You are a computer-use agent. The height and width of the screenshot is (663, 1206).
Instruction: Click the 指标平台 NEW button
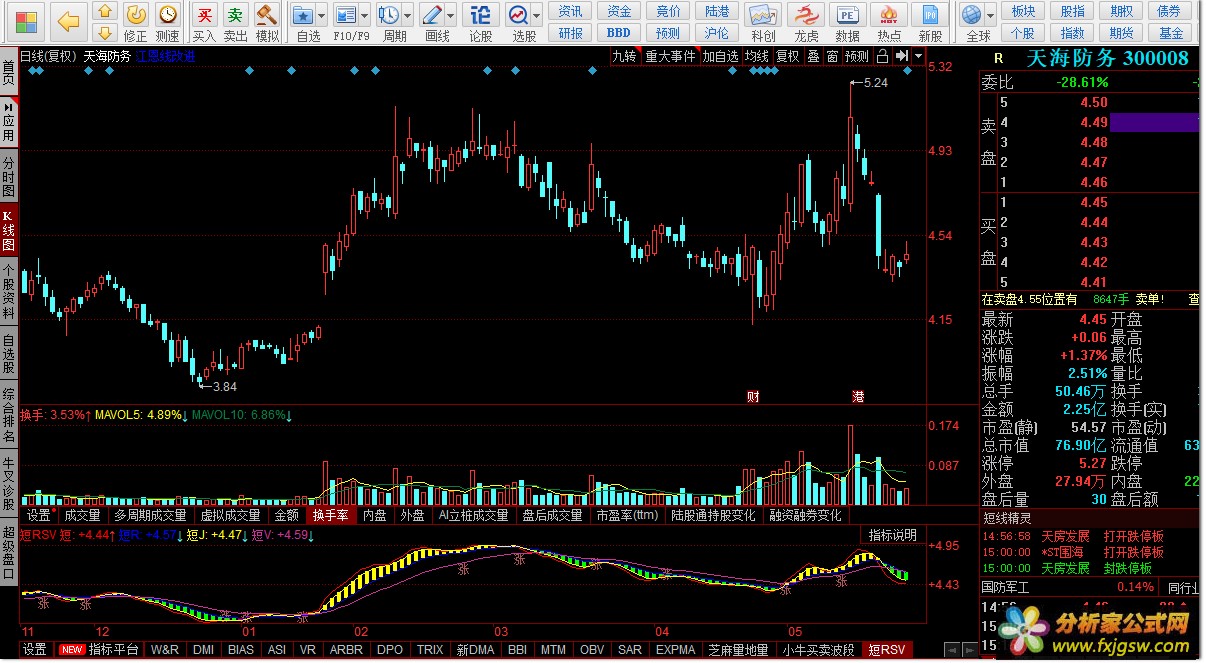[100, 650]
